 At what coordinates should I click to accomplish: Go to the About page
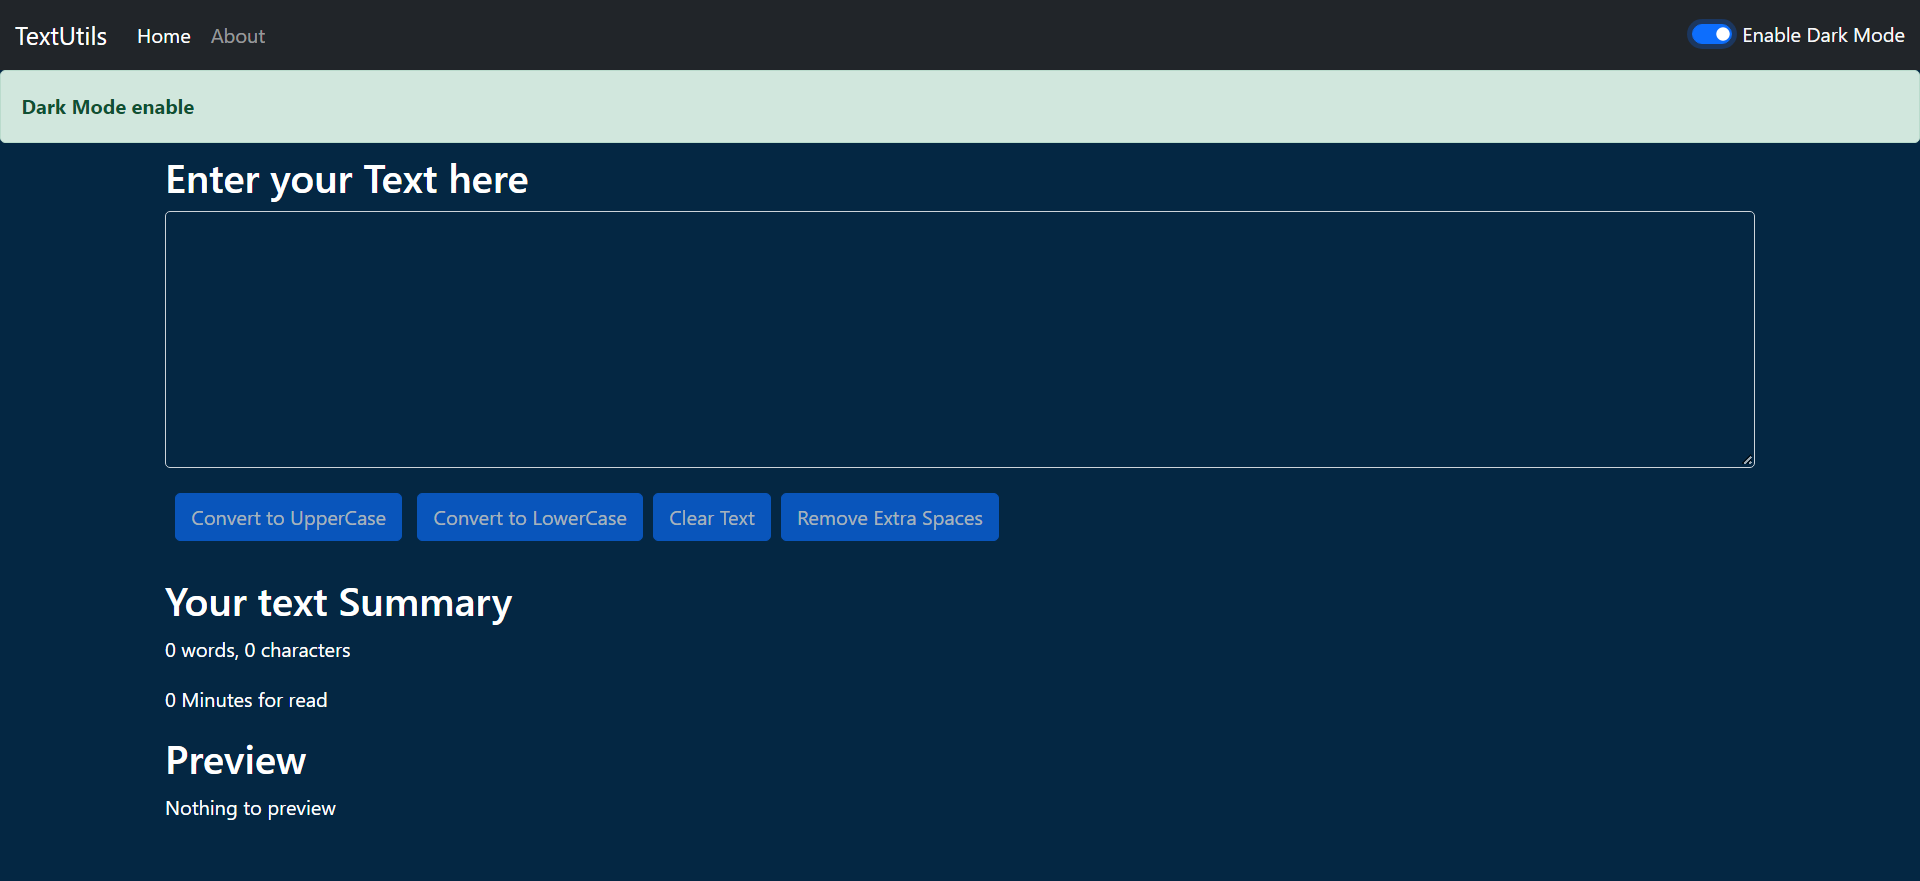click(x=238, y=36)
